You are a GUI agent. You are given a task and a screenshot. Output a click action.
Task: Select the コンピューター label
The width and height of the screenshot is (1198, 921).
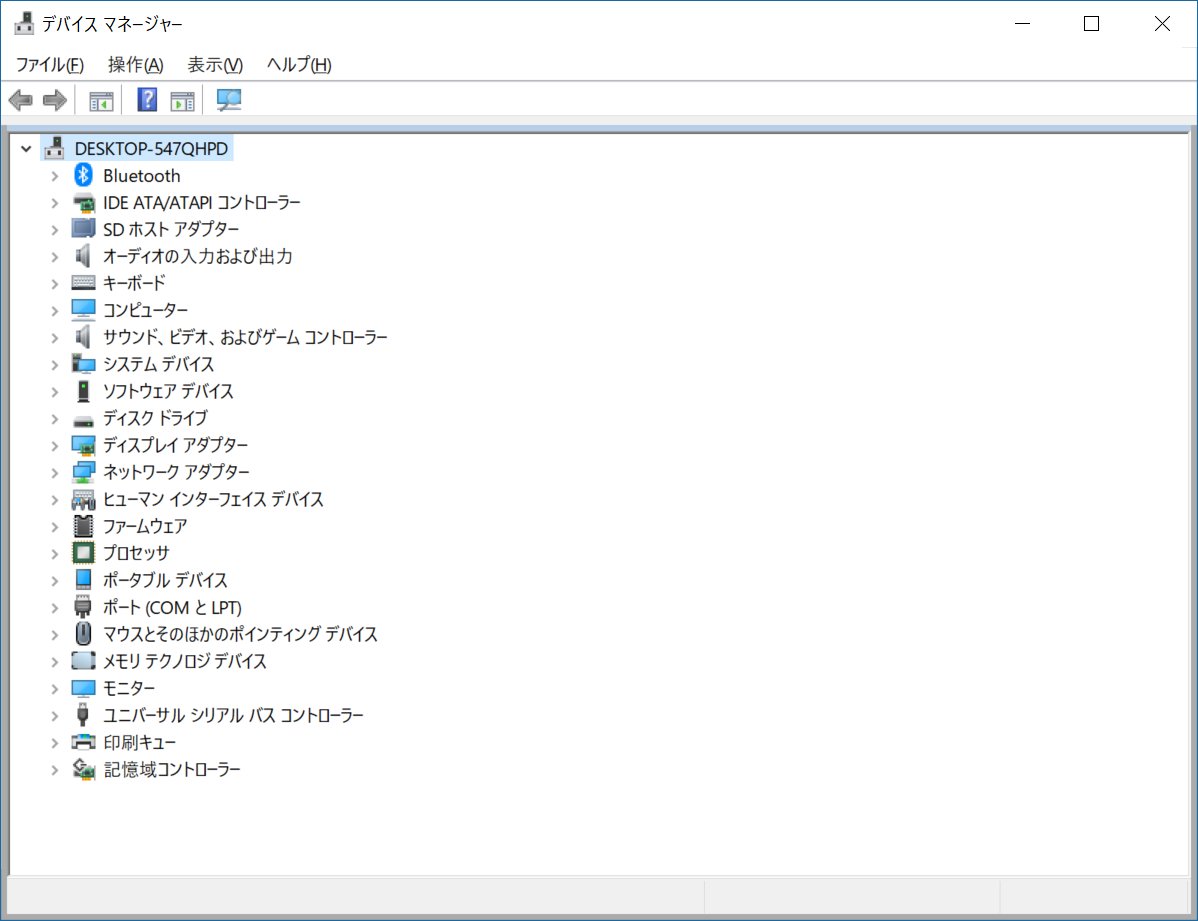point(145,310)
